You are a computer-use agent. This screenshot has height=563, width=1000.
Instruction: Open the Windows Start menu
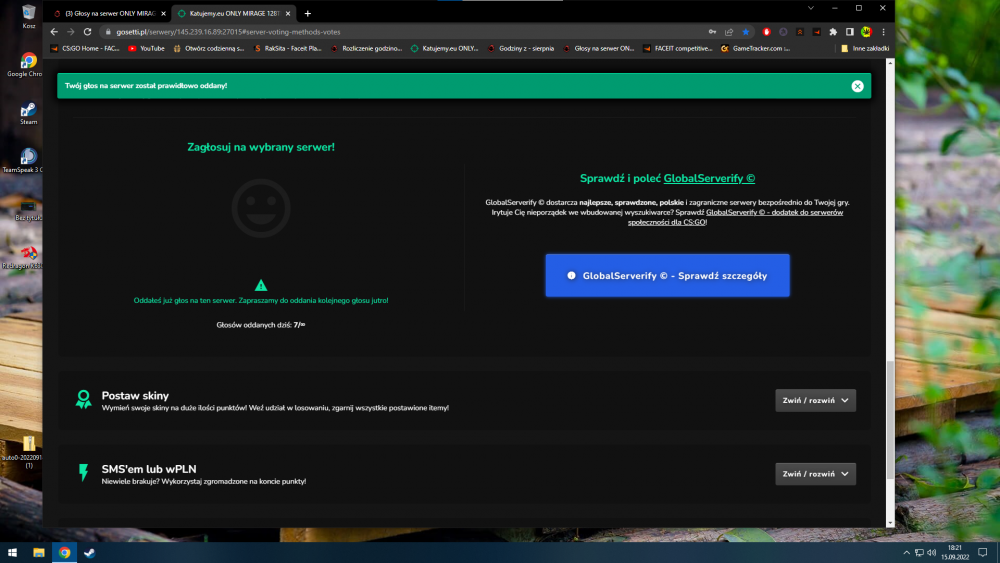pyautogui.click(x=12, y=553)
